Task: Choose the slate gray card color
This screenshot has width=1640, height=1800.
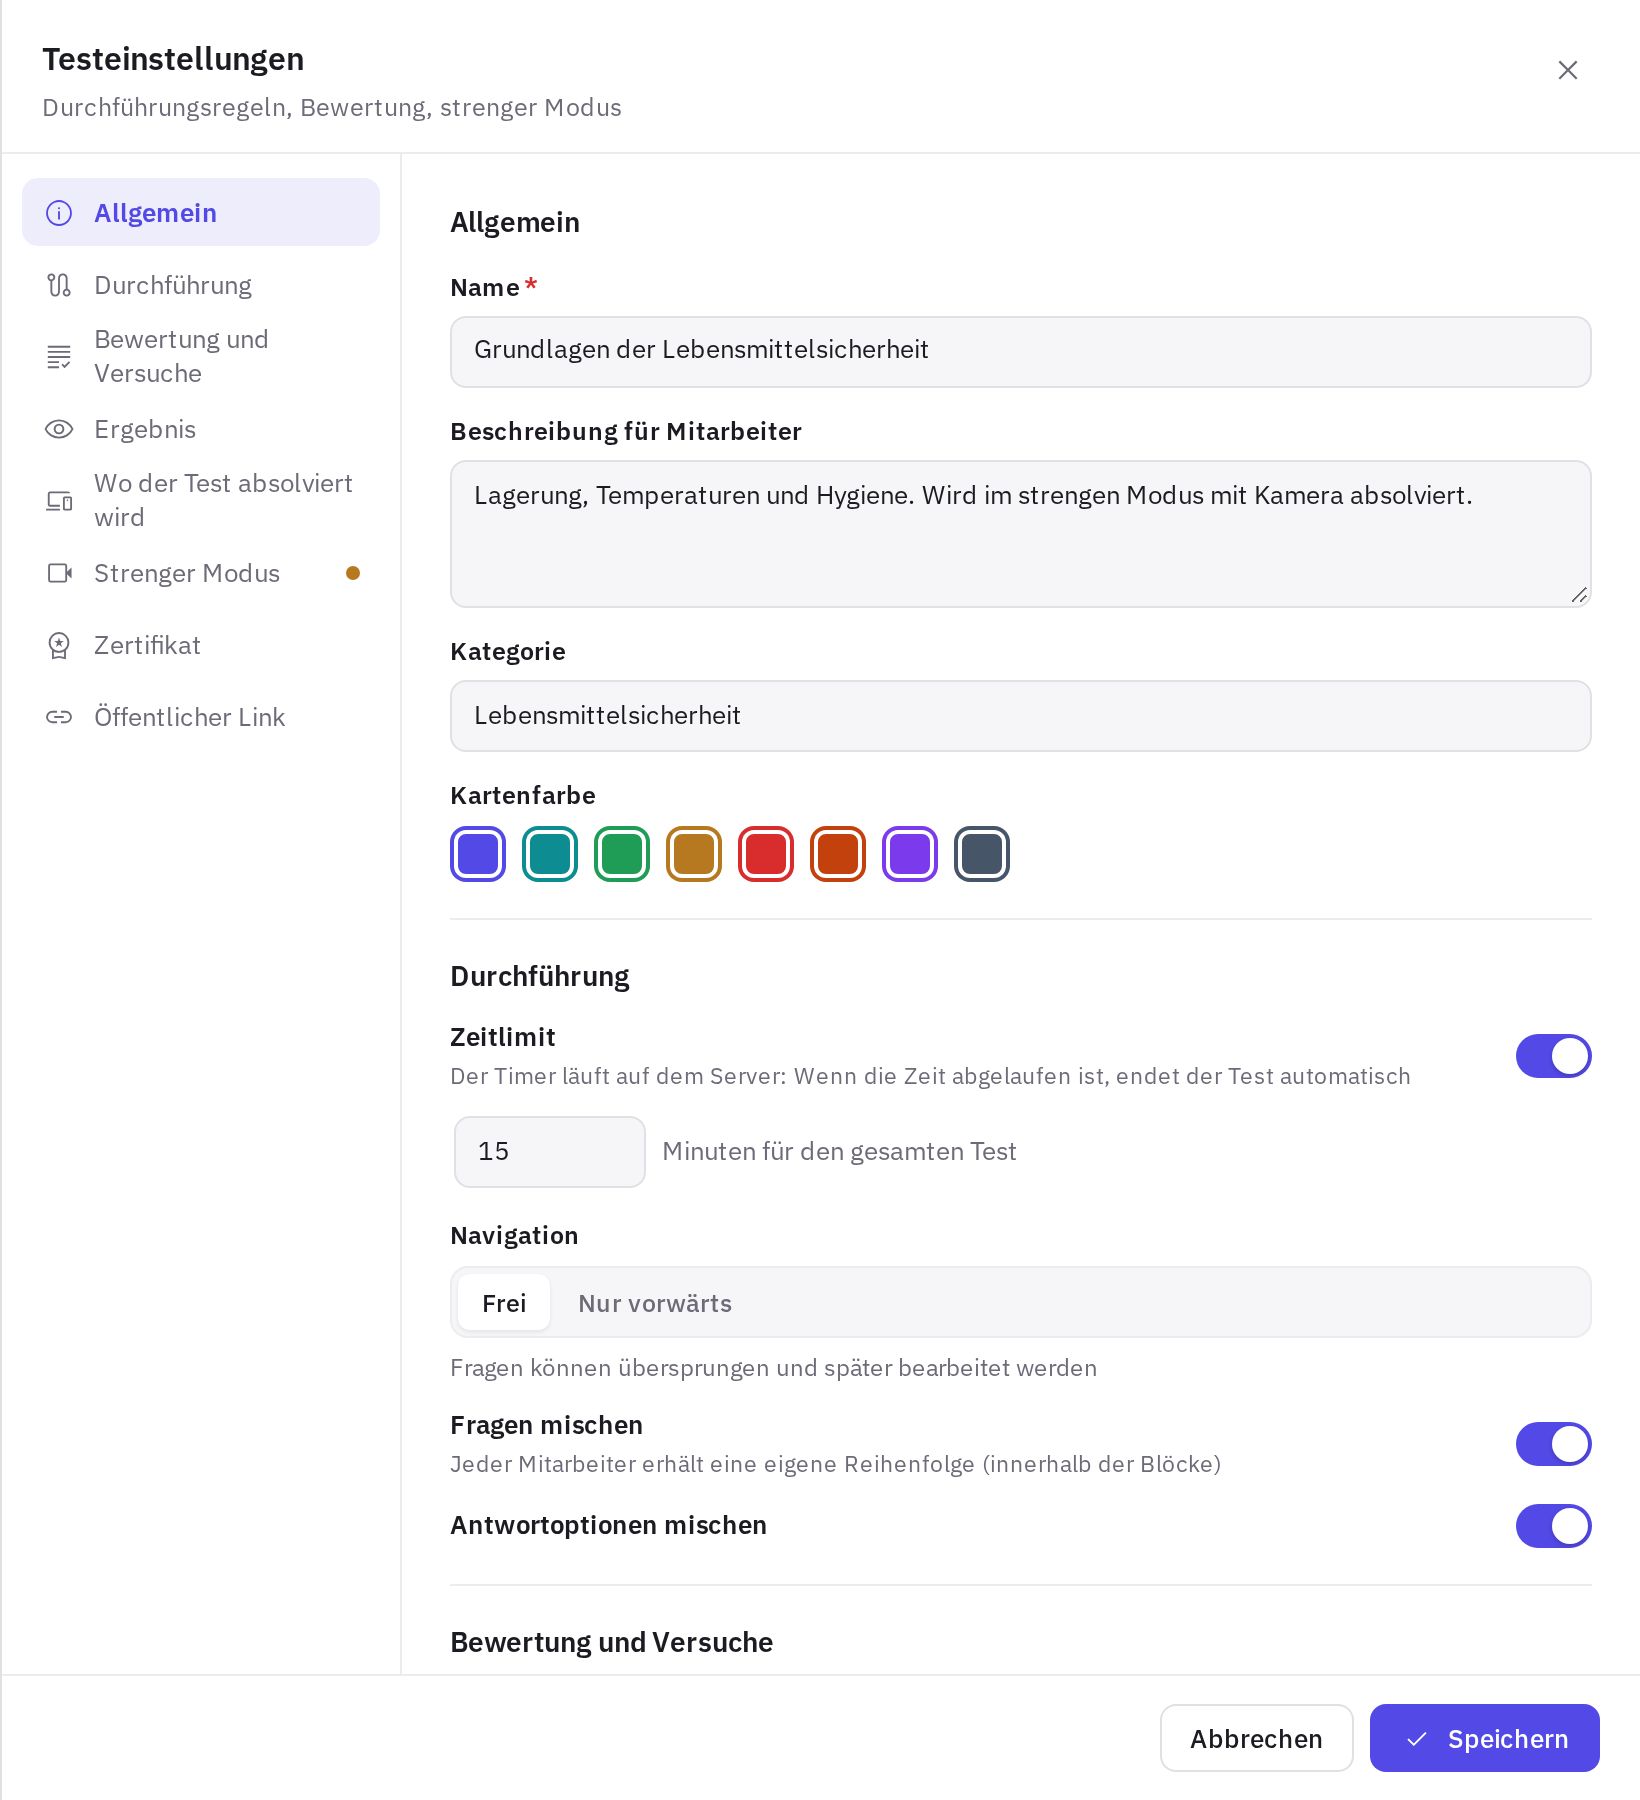Action: (x=982, y=854)
